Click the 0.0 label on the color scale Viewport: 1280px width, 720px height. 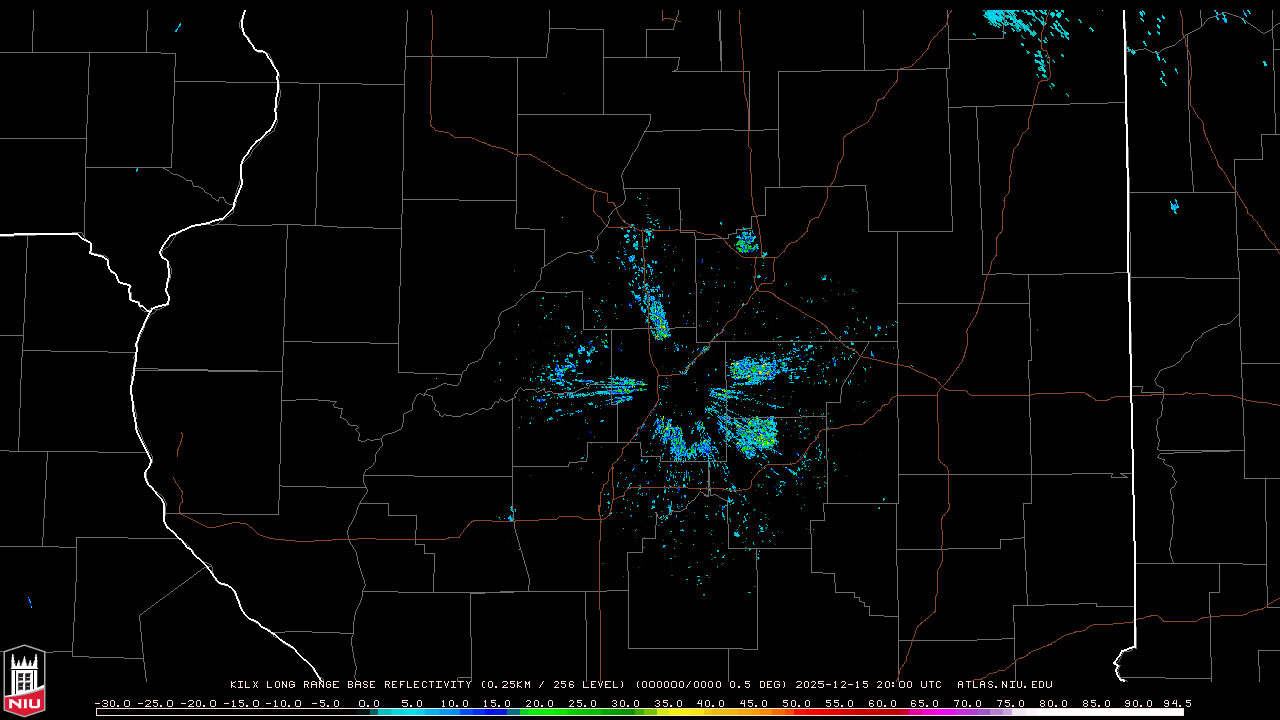pyautogui.click(x=369, y=703)
